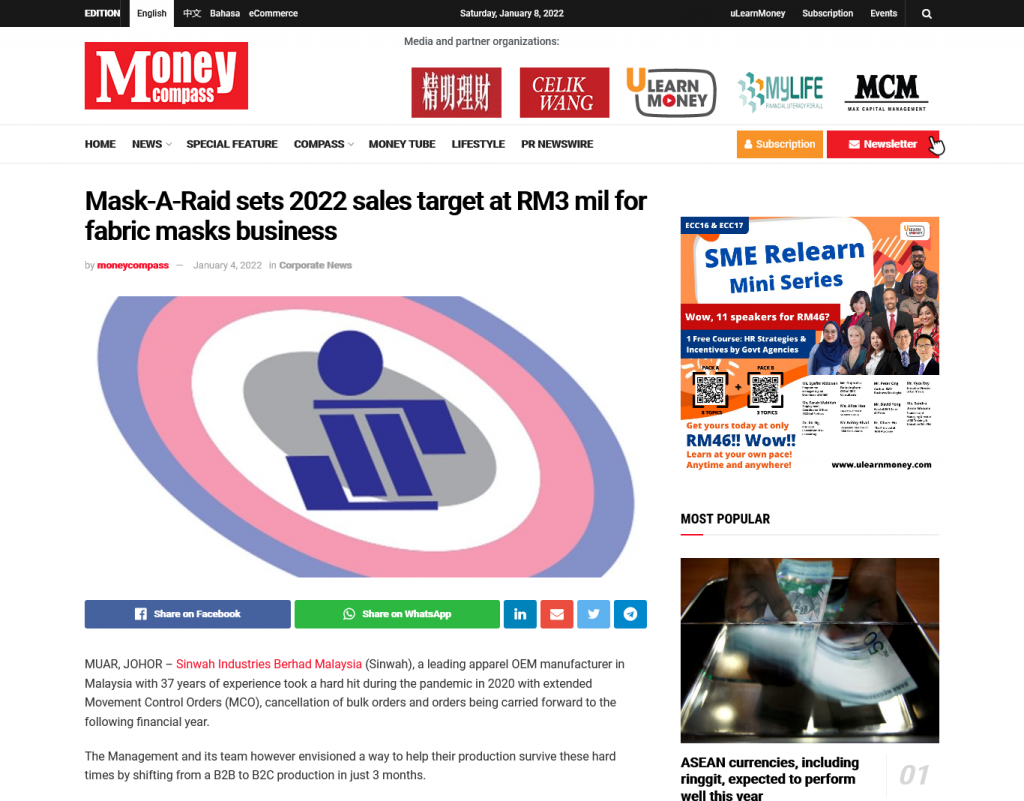
Task: Share article via LinkedIn icon
Action: point(520,614)
